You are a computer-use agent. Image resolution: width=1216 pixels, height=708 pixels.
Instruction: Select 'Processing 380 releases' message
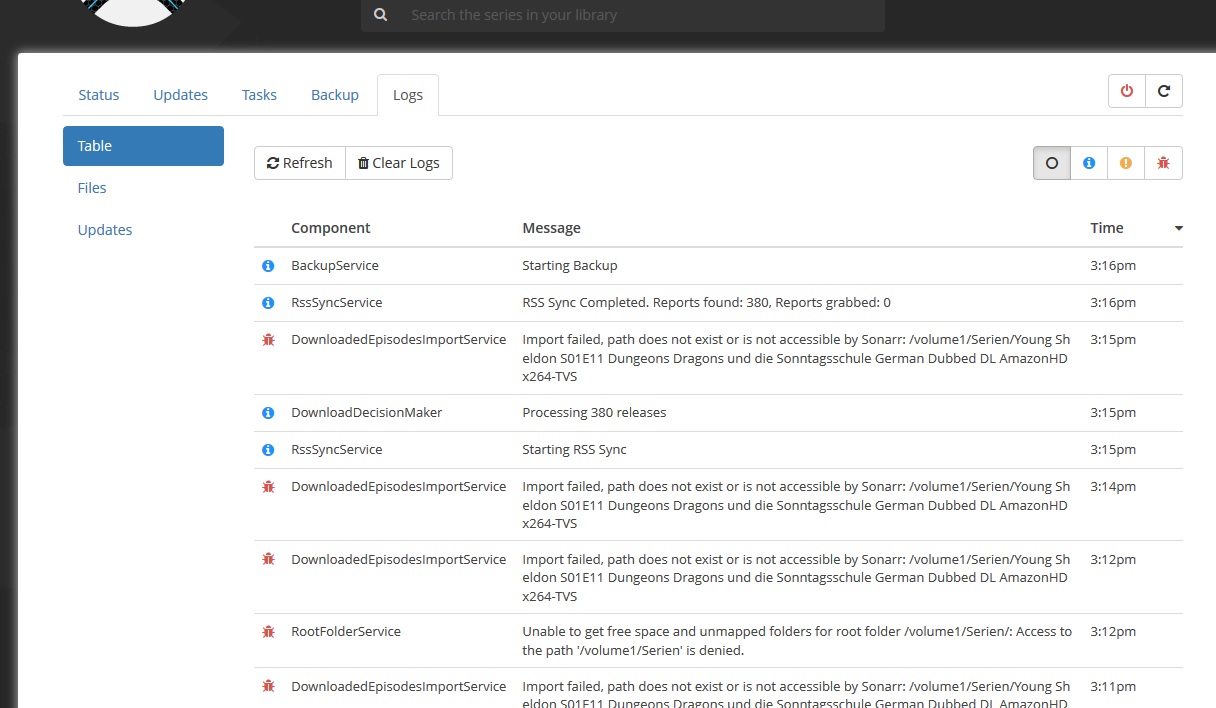pos(594,413)
